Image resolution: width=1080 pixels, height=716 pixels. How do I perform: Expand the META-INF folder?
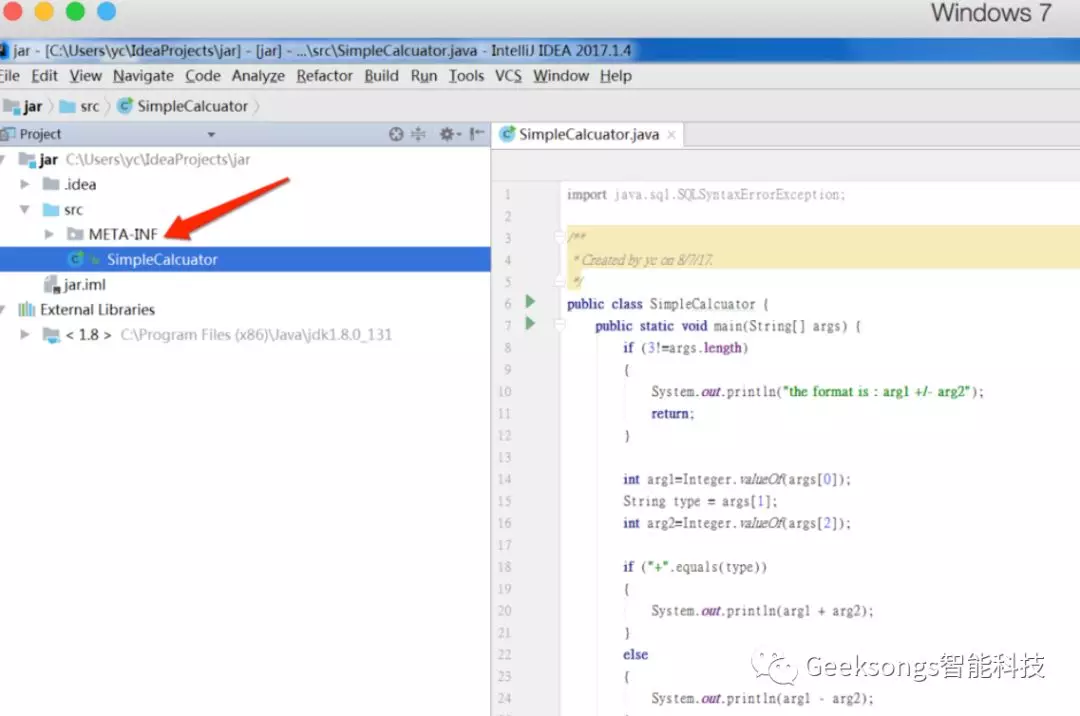49,235
